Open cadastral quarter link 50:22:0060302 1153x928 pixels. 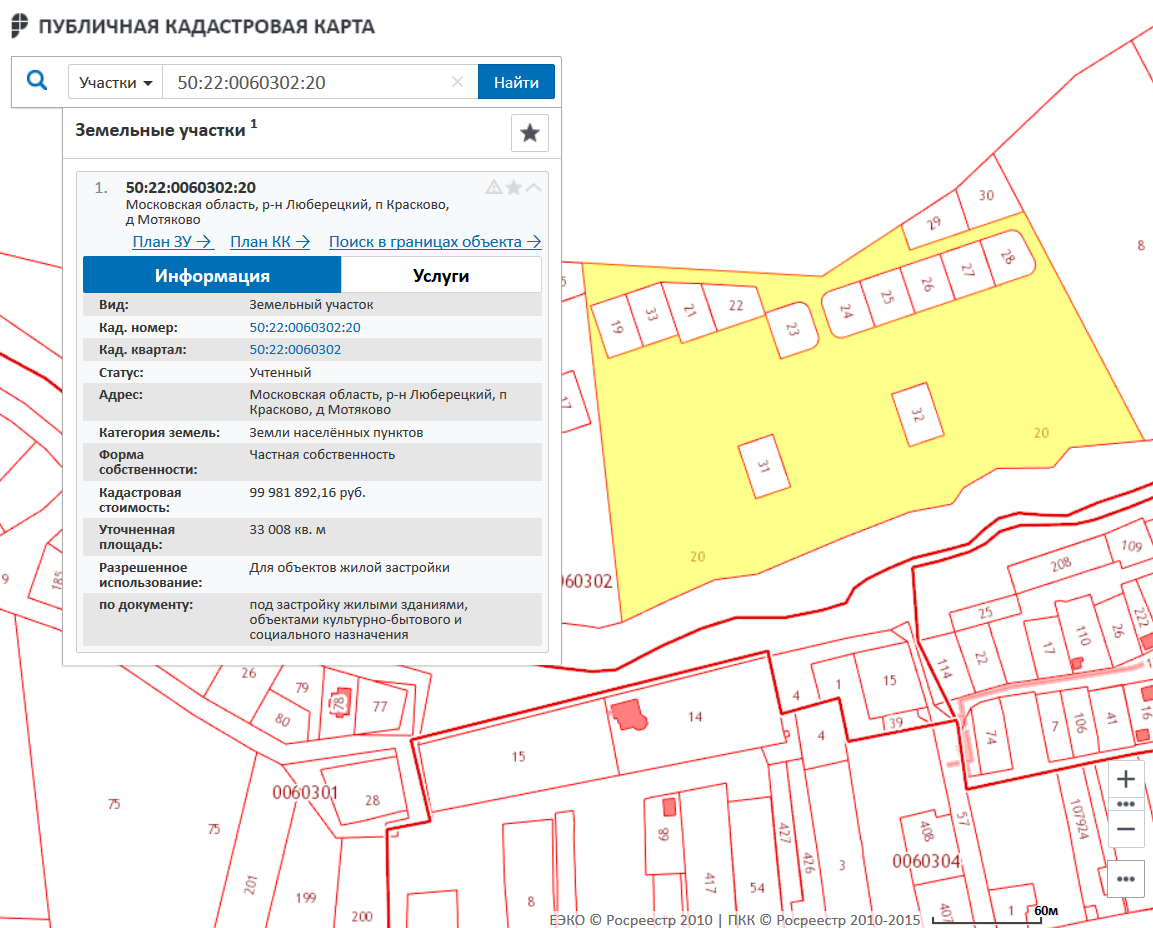tap(295, 350)
